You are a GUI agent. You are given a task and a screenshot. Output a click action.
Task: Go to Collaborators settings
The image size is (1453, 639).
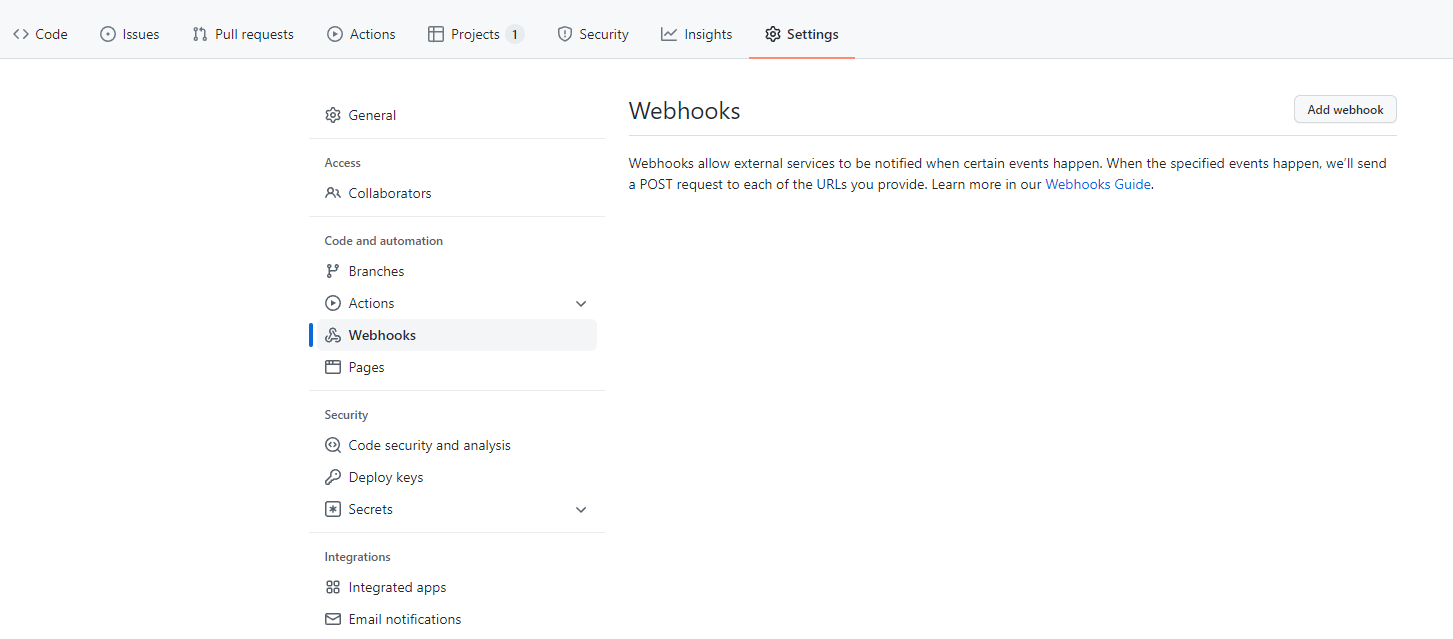tap(456, 193)
